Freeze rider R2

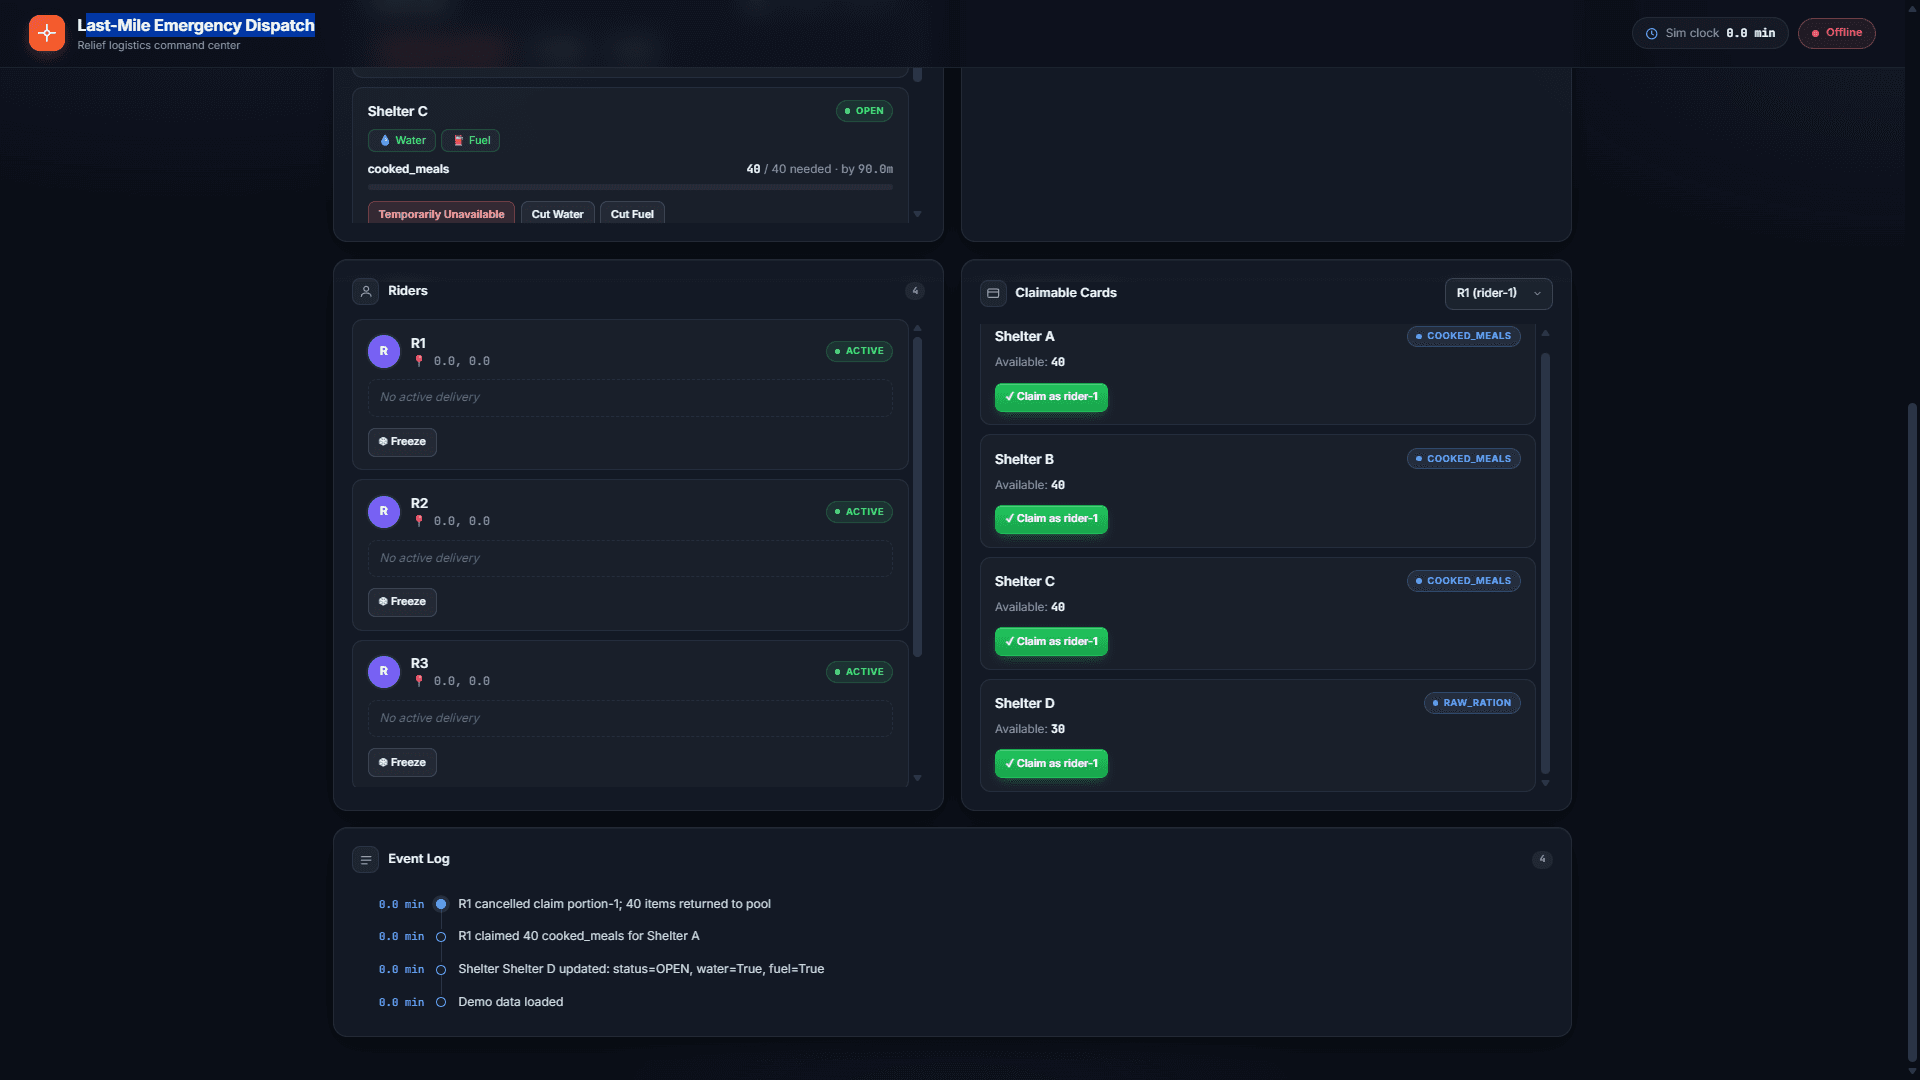[402, 602]
